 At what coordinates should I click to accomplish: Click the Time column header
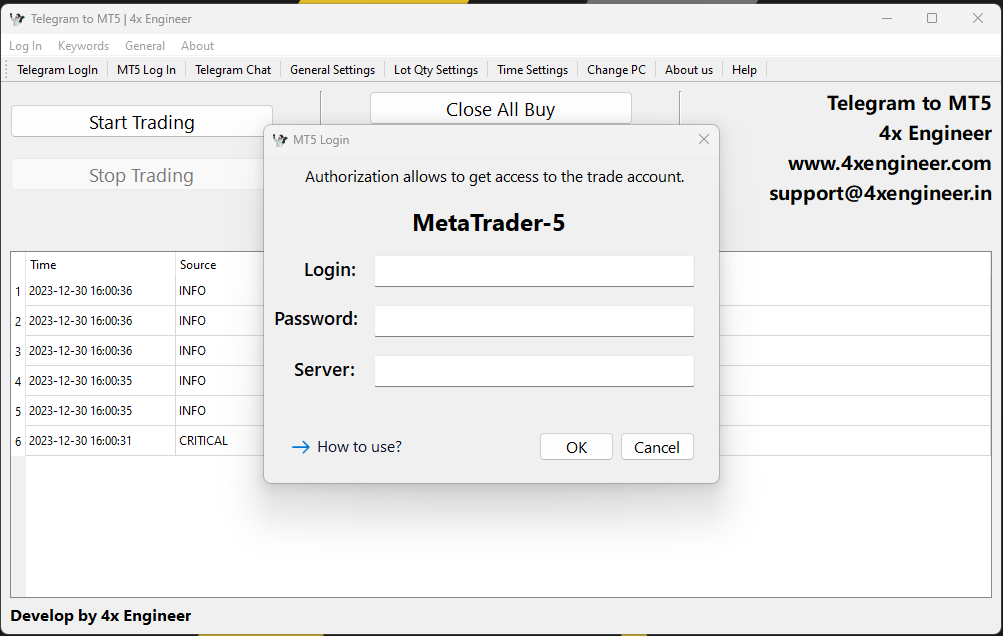[100, 265]
